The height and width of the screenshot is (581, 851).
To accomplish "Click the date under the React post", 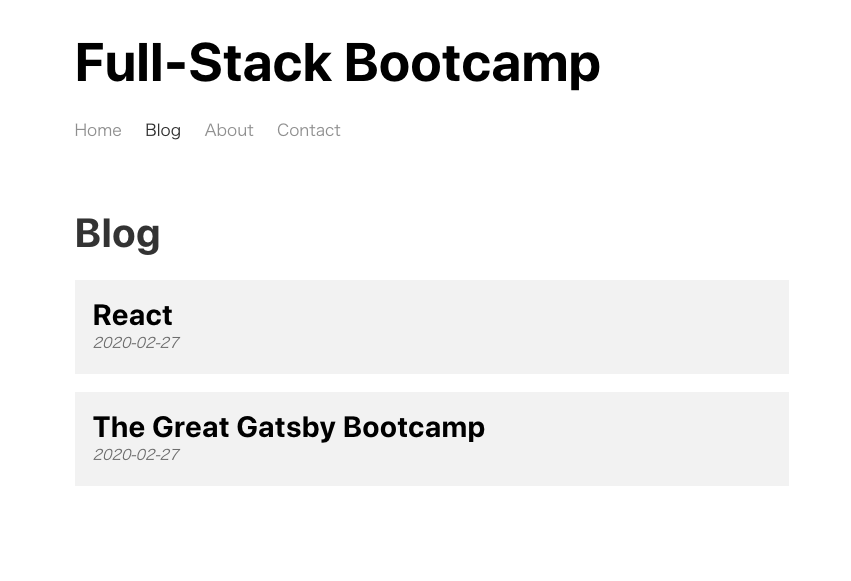I will pos(136,343).
